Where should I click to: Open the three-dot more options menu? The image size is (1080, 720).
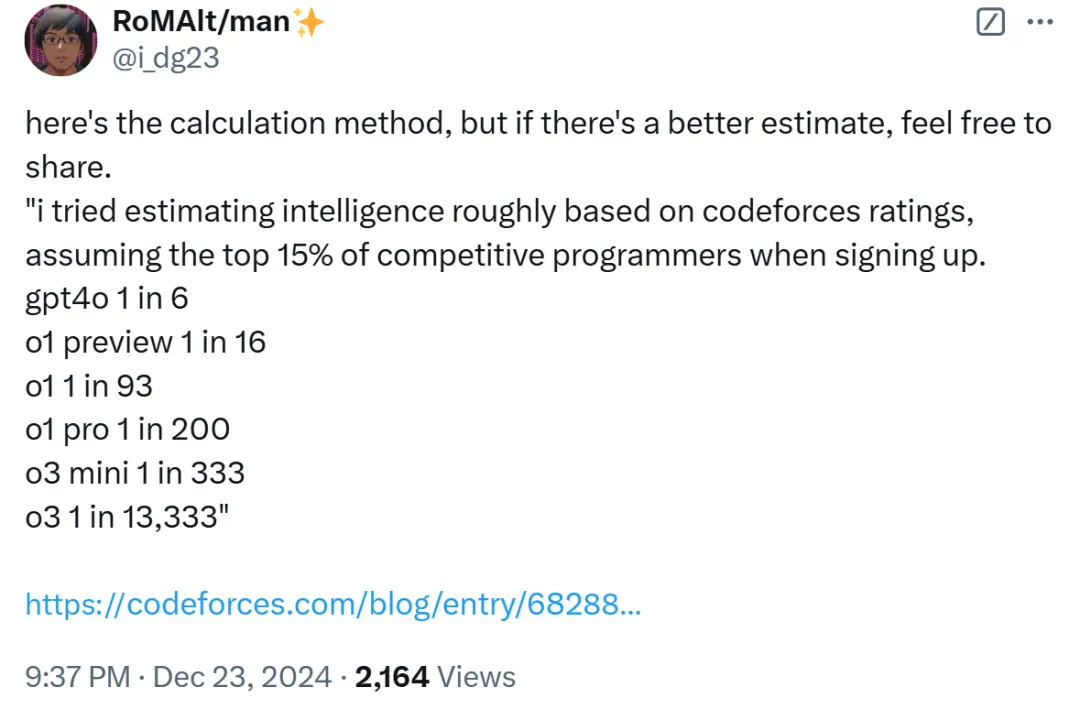(1040, 22)
